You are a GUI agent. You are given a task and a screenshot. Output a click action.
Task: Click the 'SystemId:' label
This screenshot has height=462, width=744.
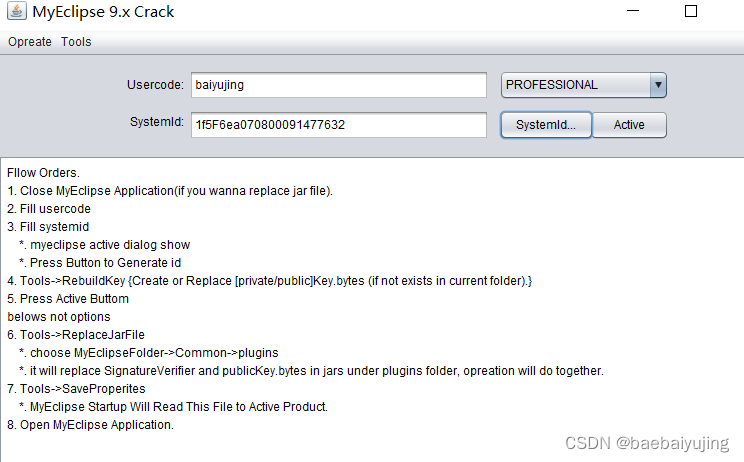tap(157, 124)
